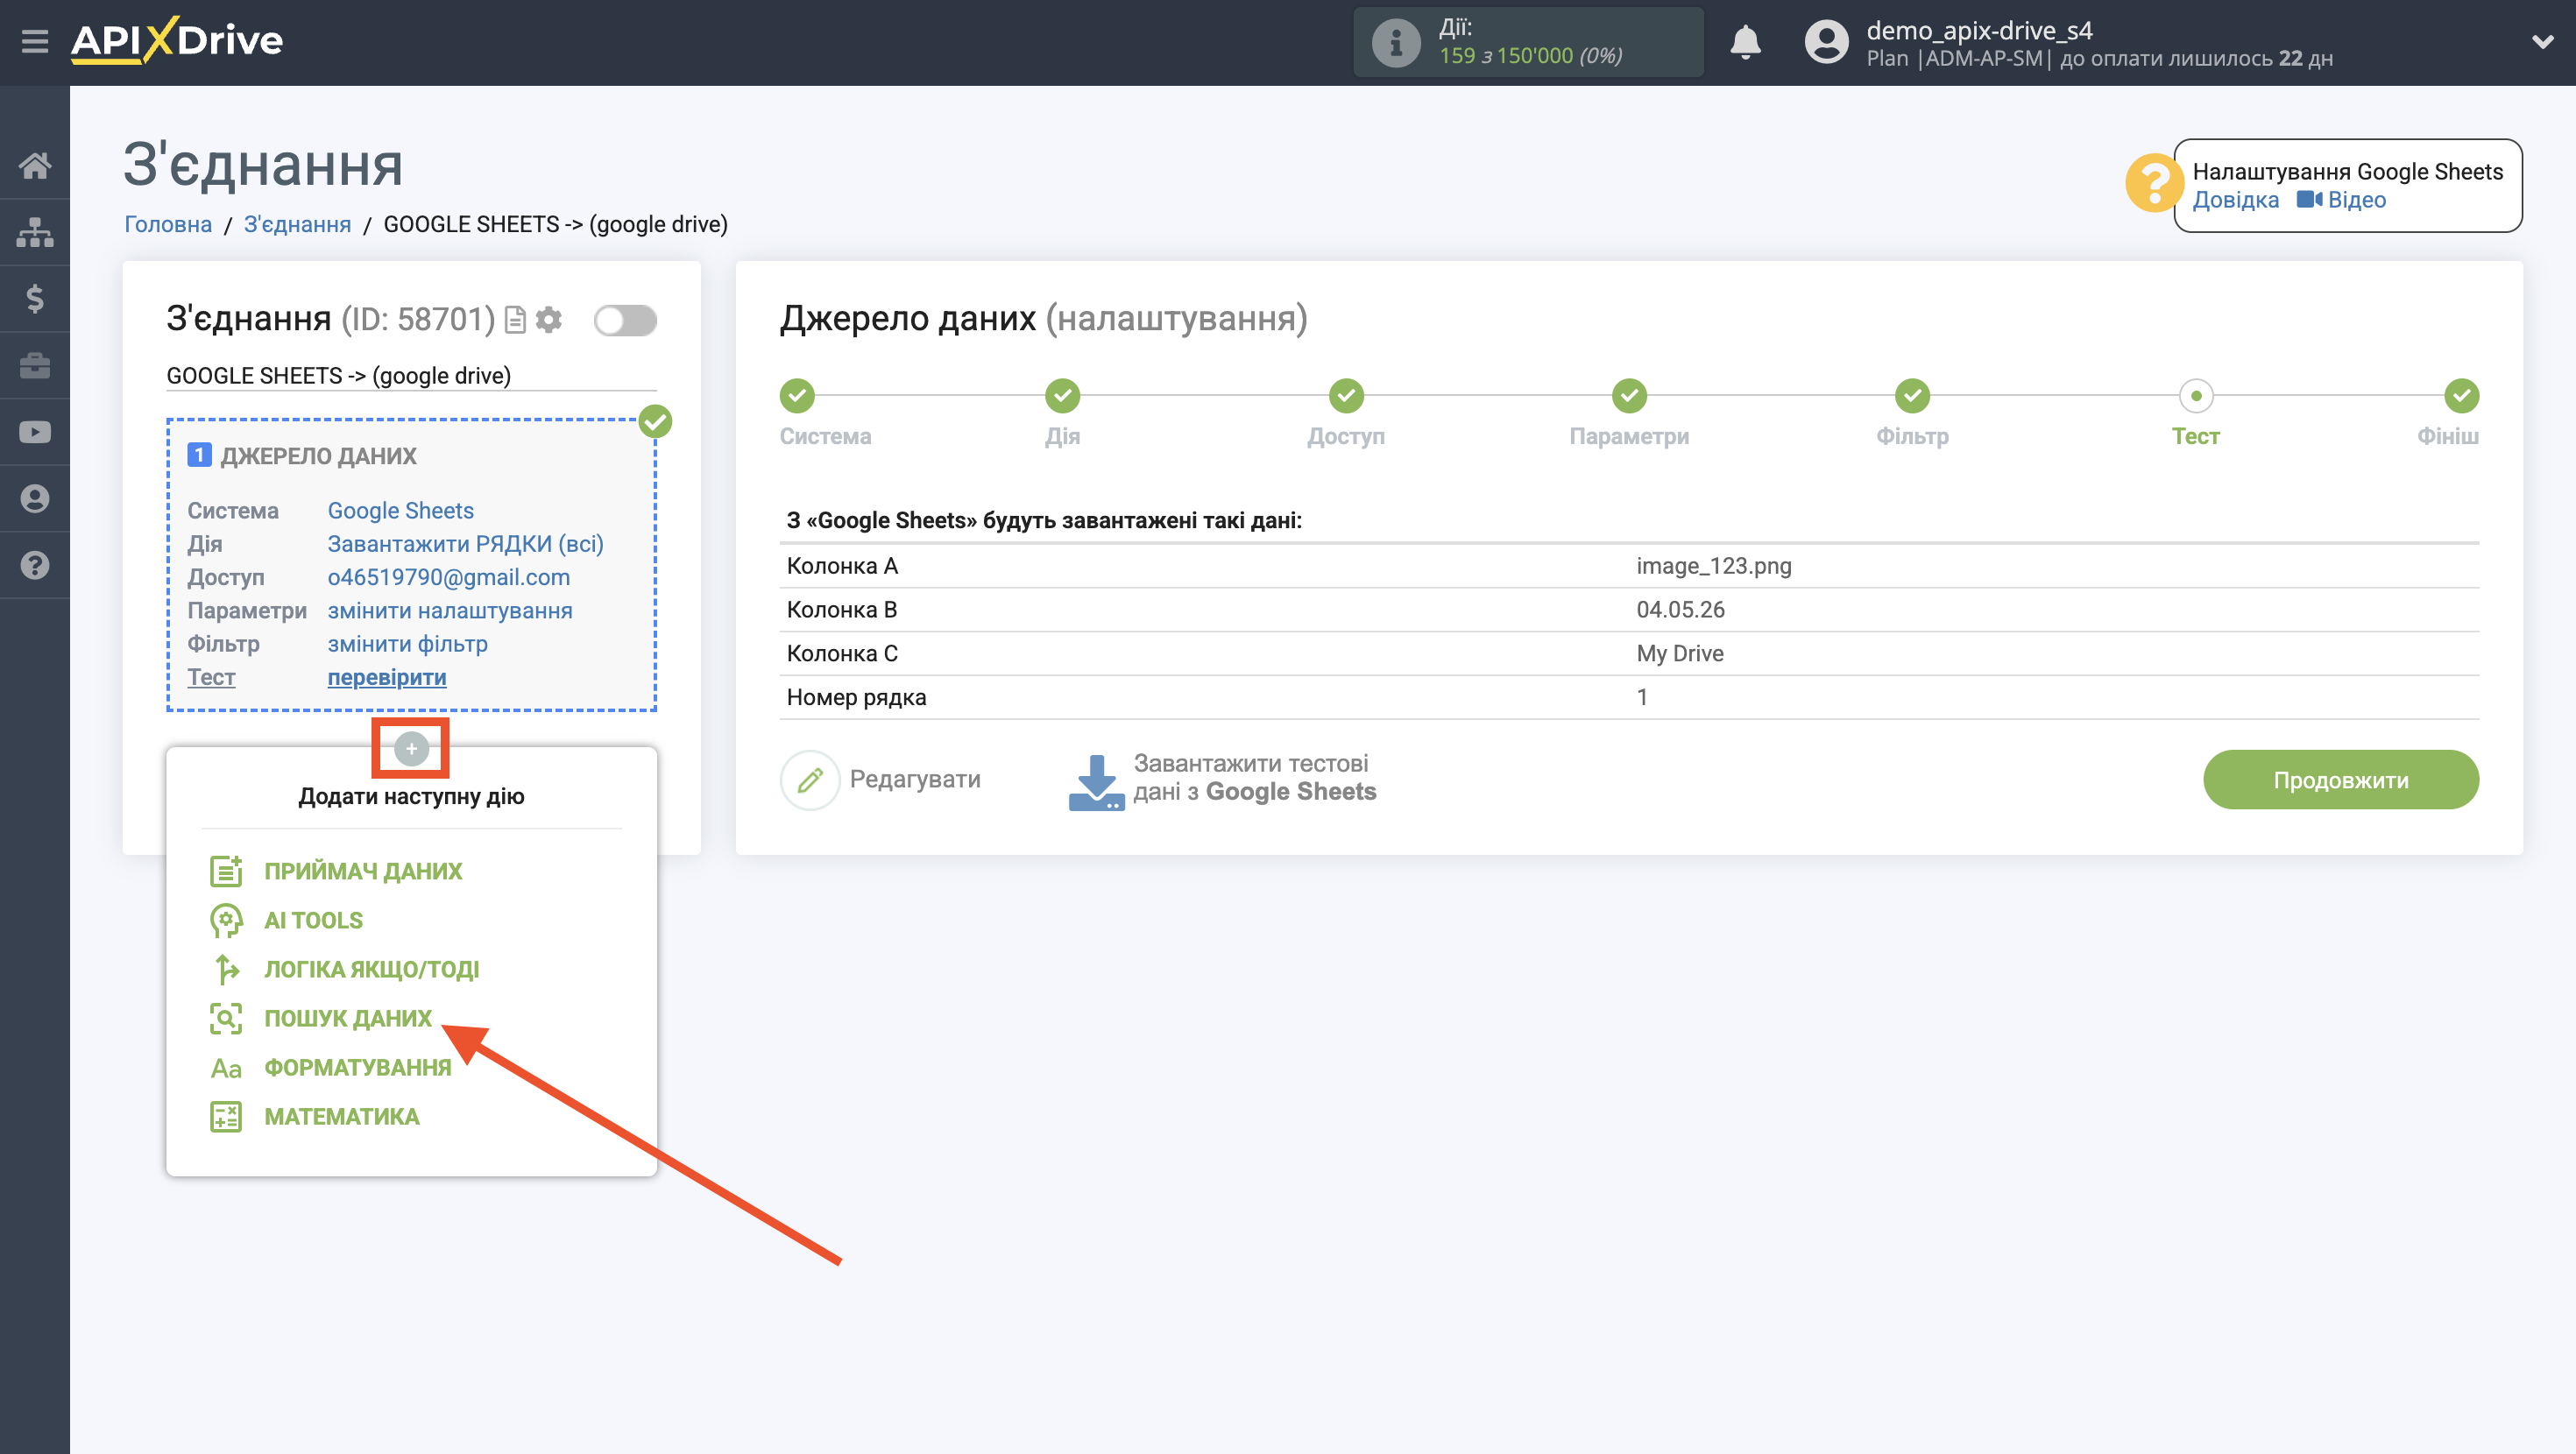
Task: Click the Система step marker
Action: (x=797, y=396)
